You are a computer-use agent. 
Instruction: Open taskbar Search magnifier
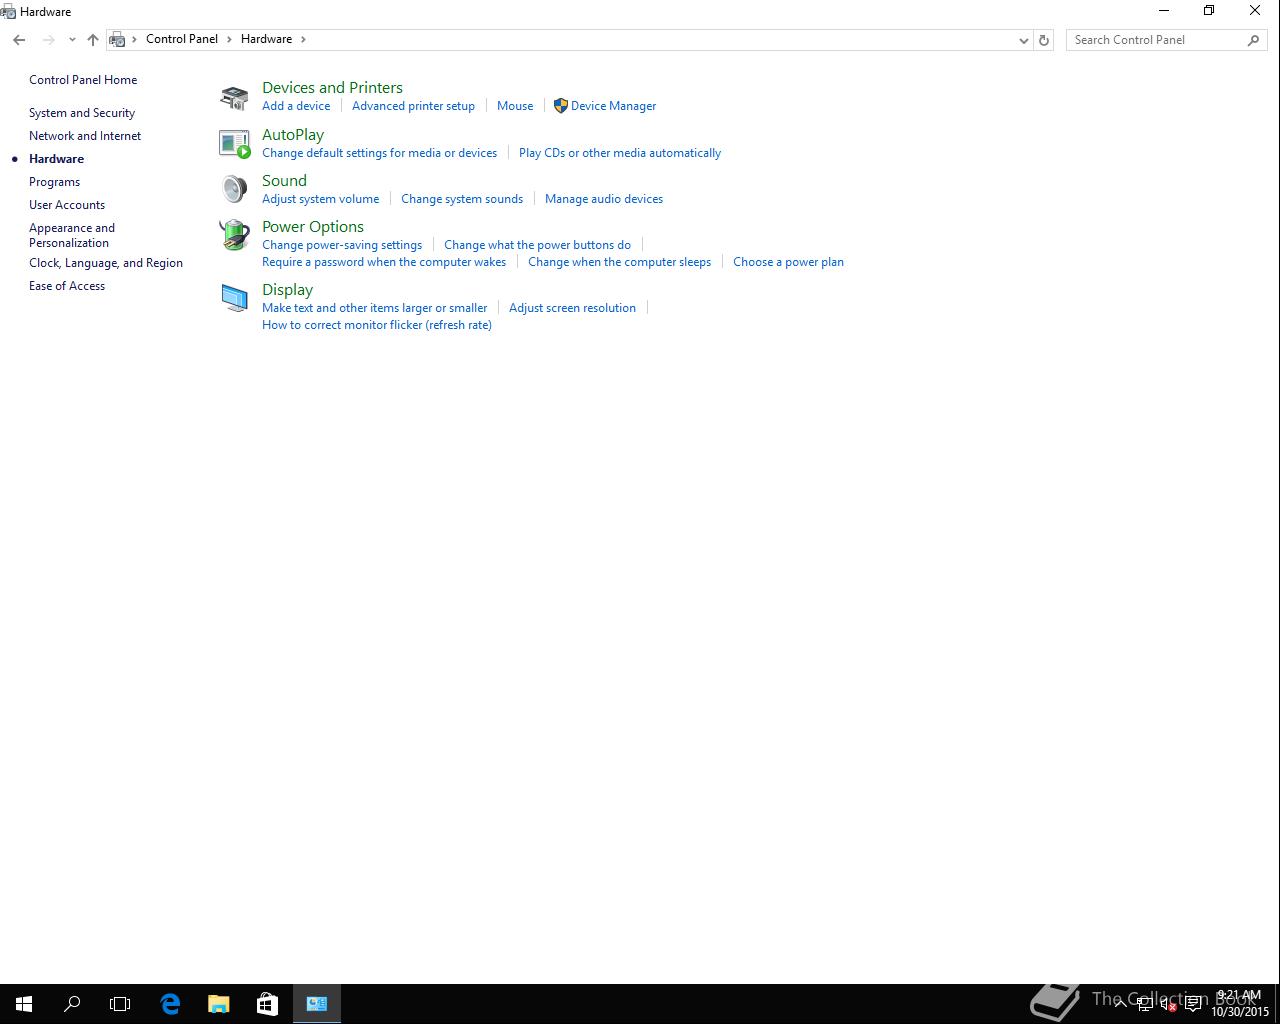pos(72,1004)
